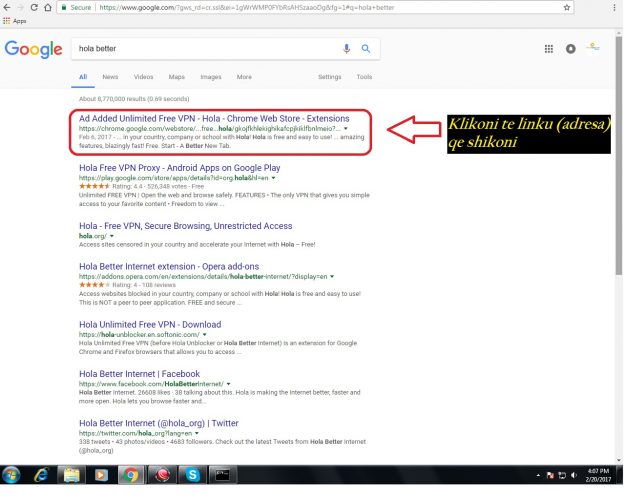Image resolution: width=625 pixels, height=500 pixels.
Task: Open Google notifications bell icon
Action: pos(571,49)
